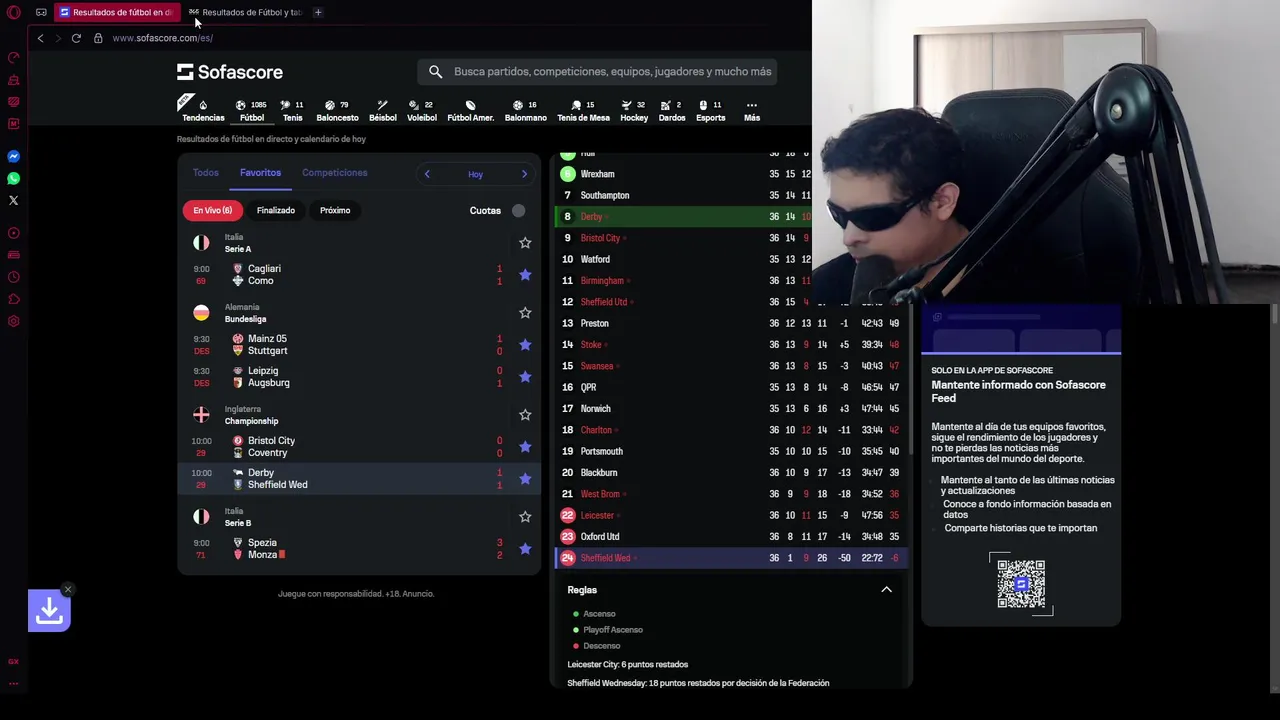
Task: Close the floating download button
Action: pyautogui.click(x=67, y=589)
